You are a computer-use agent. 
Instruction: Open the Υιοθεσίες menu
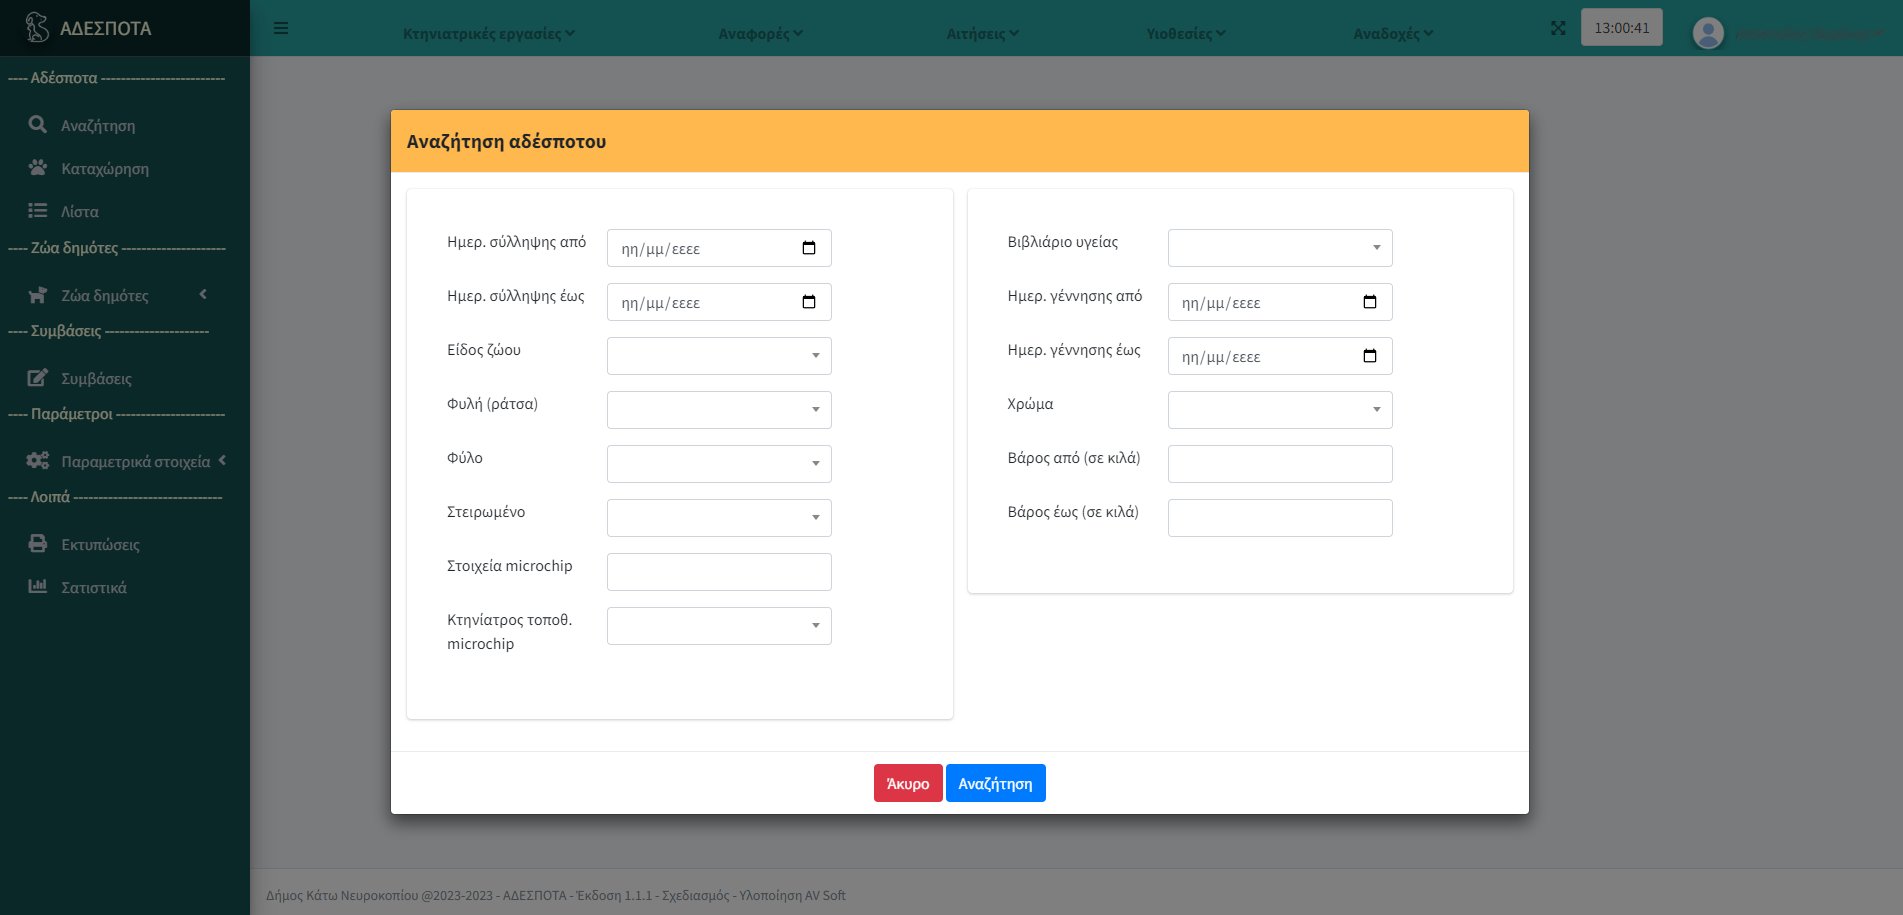point(1186,33)
